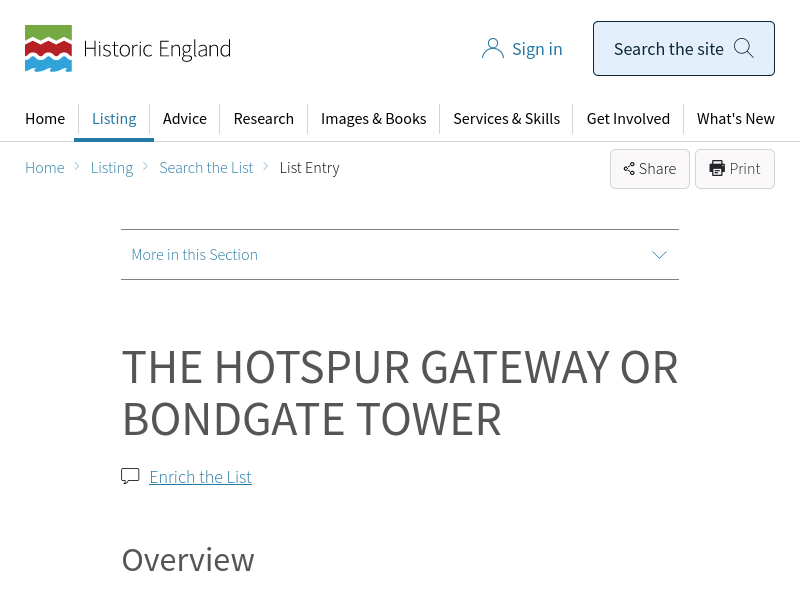Click the chevron arrow in section dropdown
800x600 pixels.
pyautogui.click(x=659, y=255)
